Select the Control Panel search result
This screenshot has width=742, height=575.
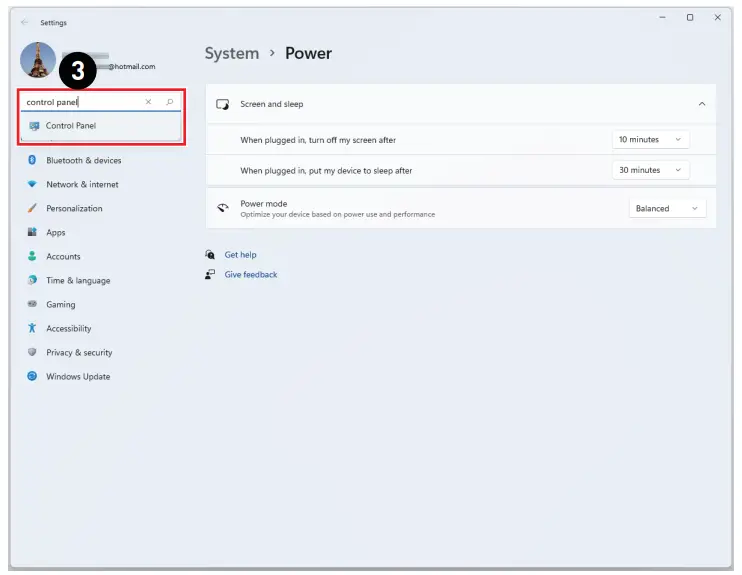(71, 126)
